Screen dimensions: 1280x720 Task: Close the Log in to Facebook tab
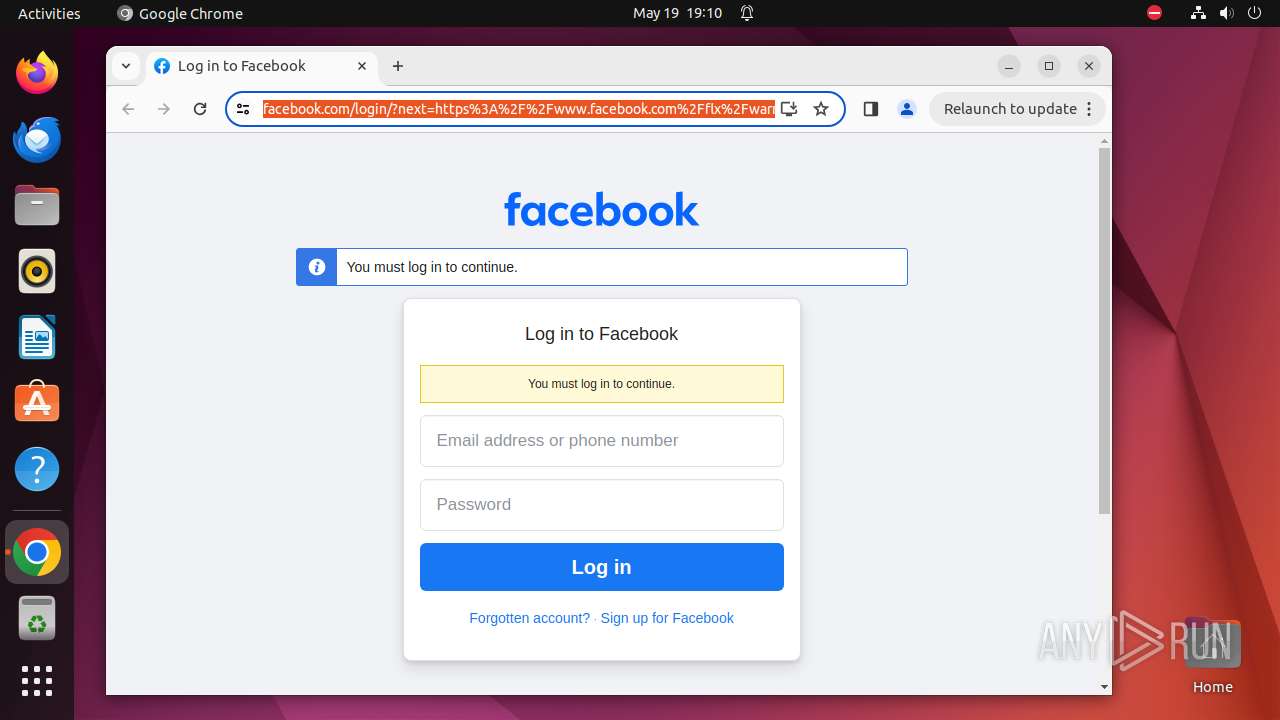coord(362,66)
